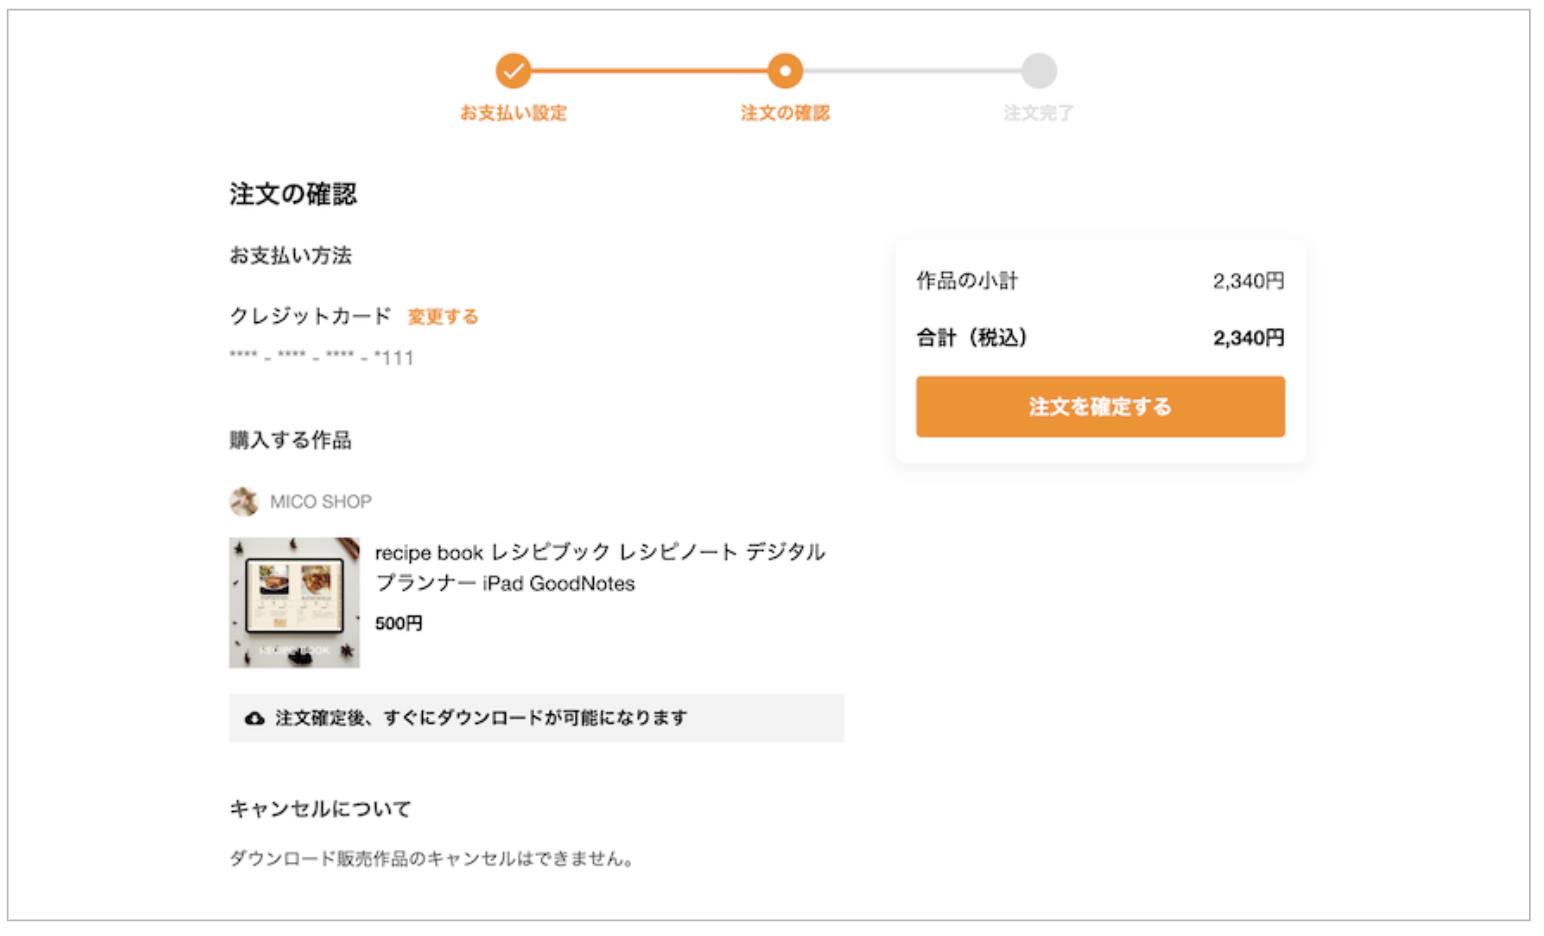
Task: Open the MICO SHOP shop name link
Action: pos(321,502)
